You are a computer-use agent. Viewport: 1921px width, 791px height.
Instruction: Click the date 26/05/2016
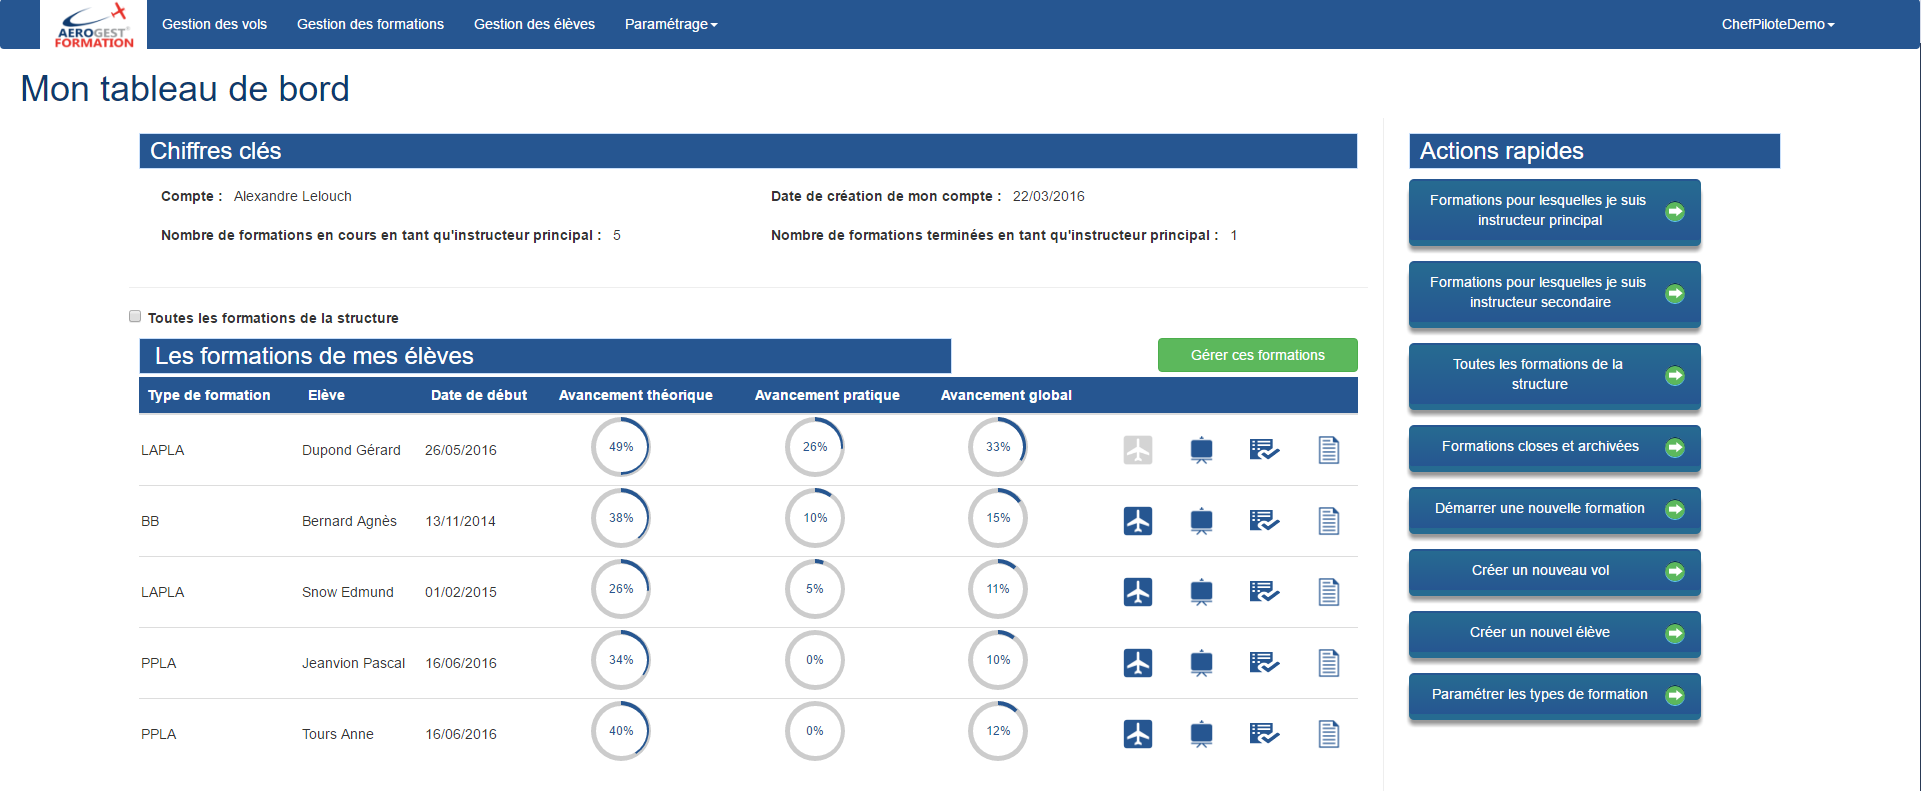coord(461,450)
